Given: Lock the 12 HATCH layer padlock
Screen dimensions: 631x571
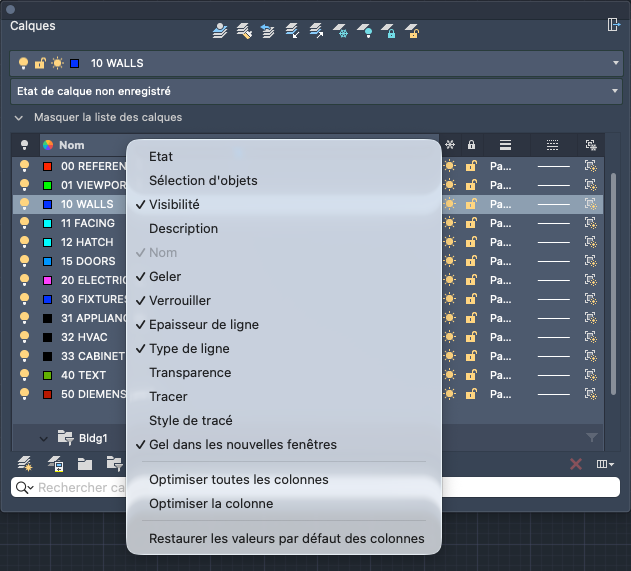Looking at the screenshot, I should point(471,242).
